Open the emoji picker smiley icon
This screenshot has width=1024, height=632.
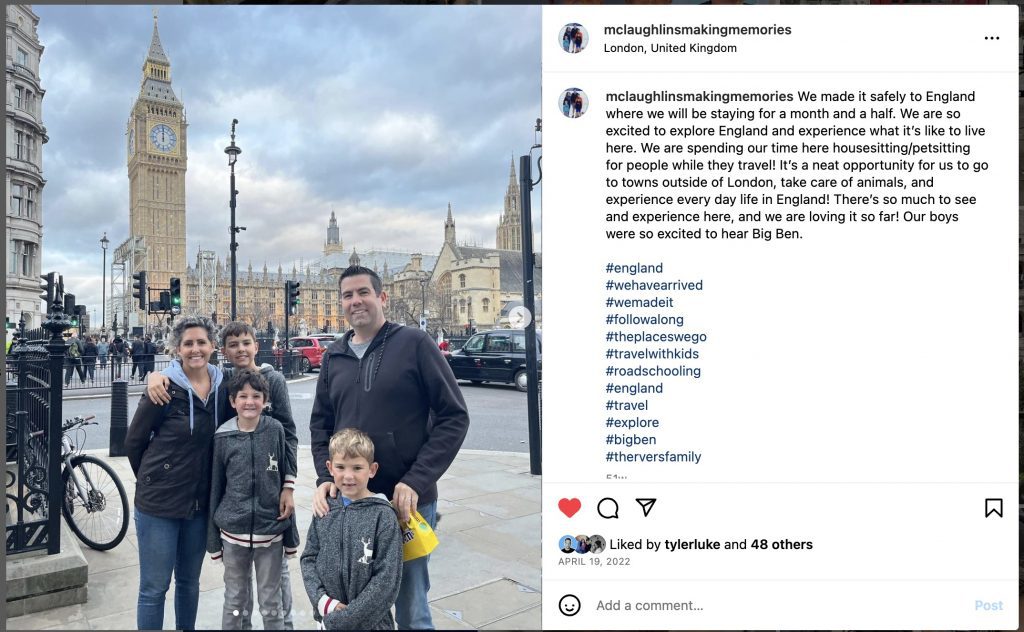pyautogui.click(x=569, y=605)
